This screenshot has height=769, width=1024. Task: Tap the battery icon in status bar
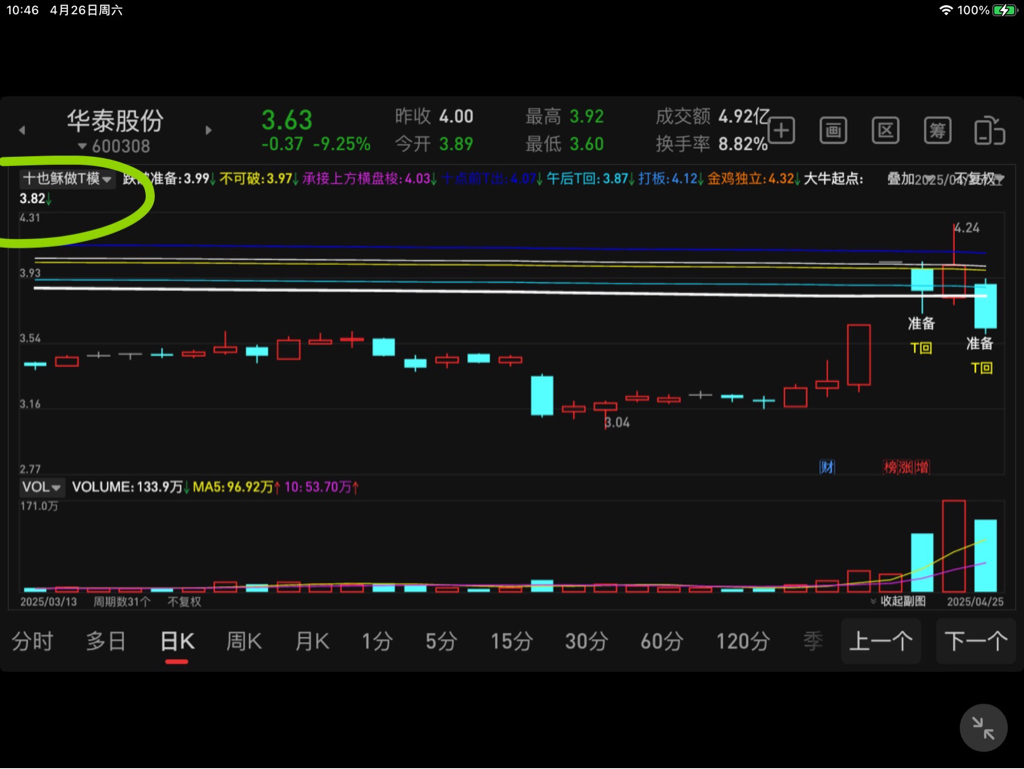pyautogui.click(x=1004, y=10)
